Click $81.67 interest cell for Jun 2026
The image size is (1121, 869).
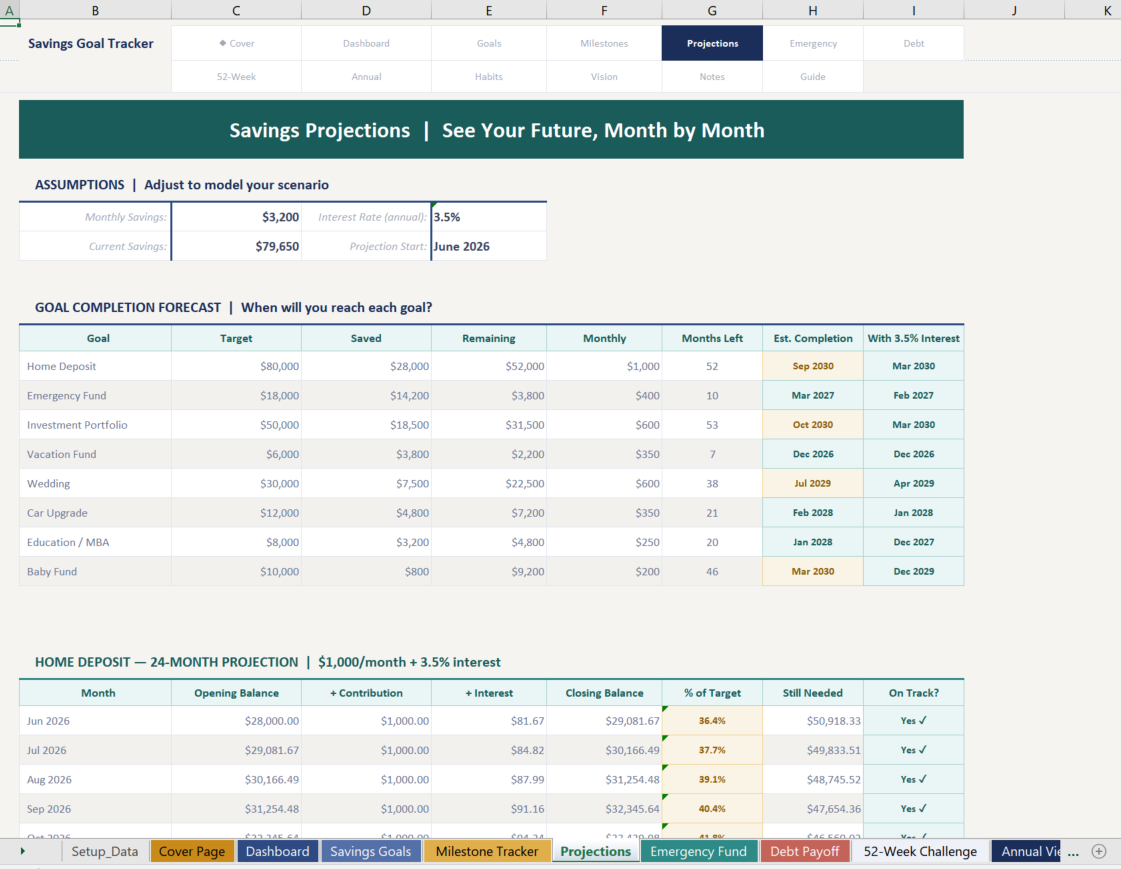pos(489,721)
